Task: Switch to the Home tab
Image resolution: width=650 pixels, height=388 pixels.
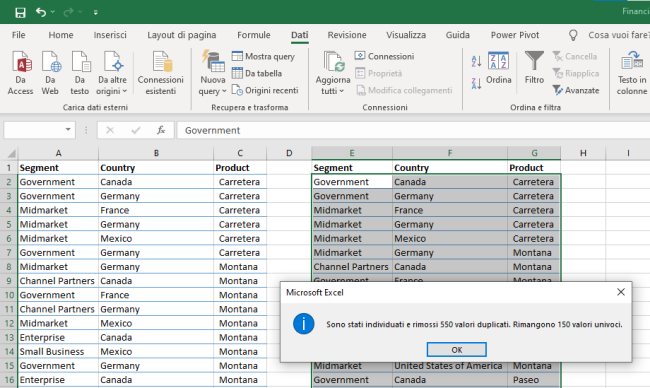Action: click(x=61, y=35)
